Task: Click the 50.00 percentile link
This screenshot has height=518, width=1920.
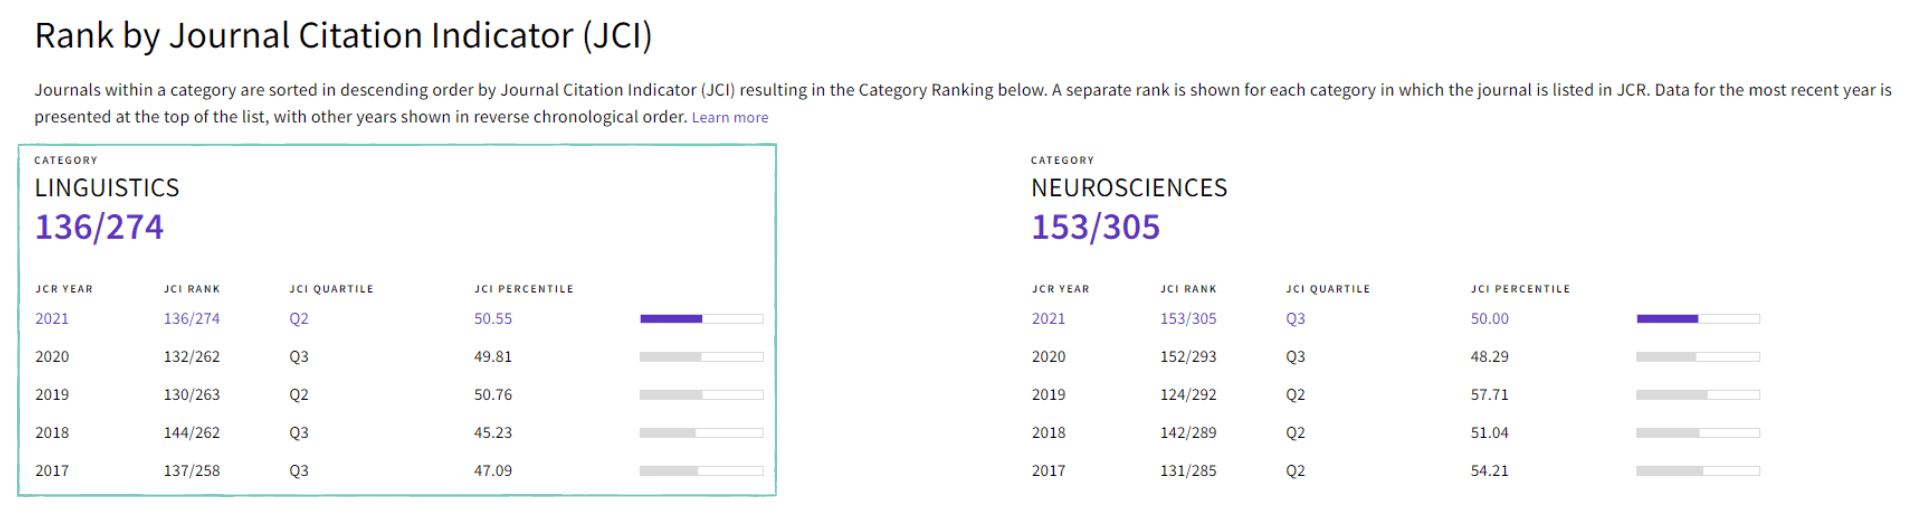Action: 1489,319
